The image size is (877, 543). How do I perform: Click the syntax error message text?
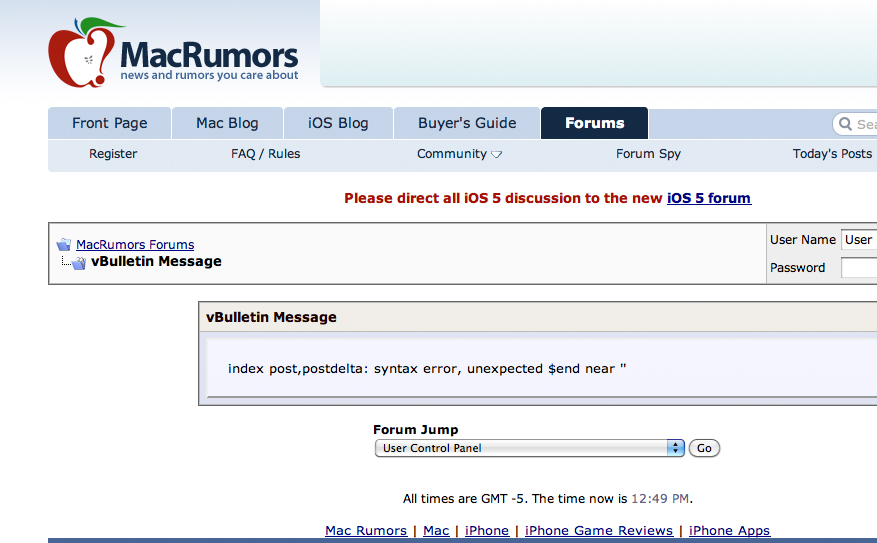[427, 369]
